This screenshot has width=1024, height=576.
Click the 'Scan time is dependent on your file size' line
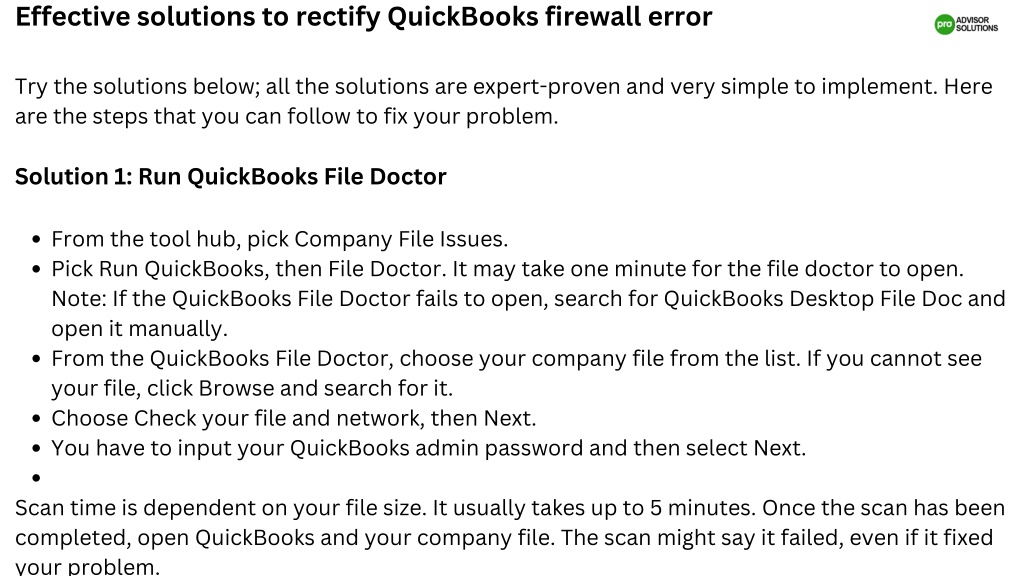click(x=510, y=508)
